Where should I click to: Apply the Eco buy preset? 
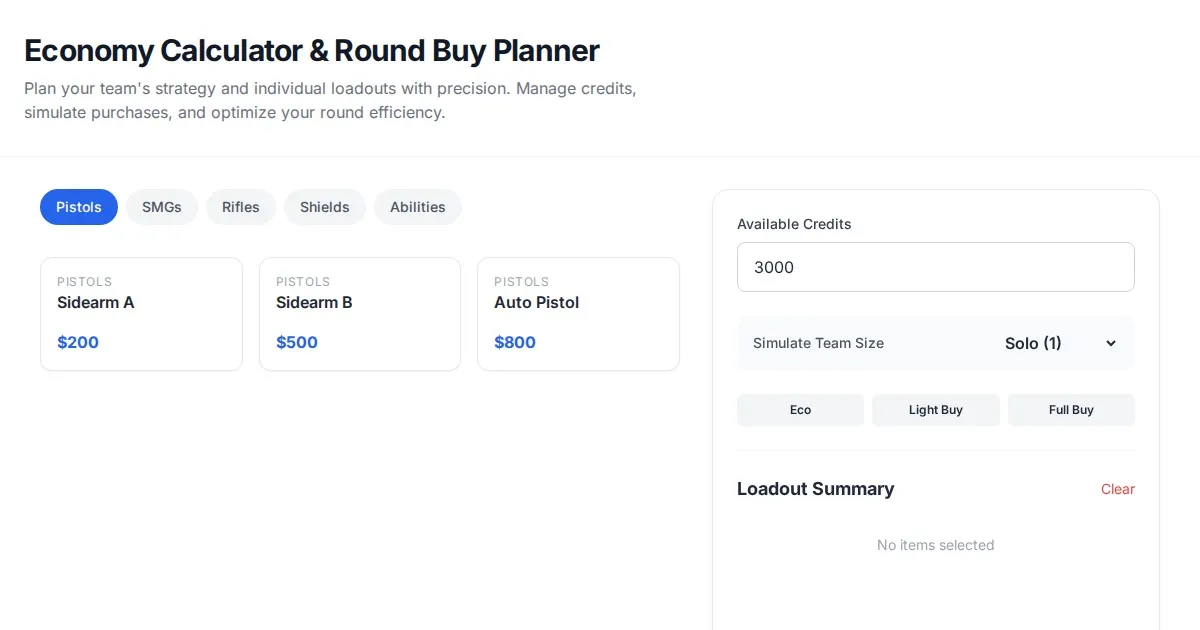click(800, 410)
